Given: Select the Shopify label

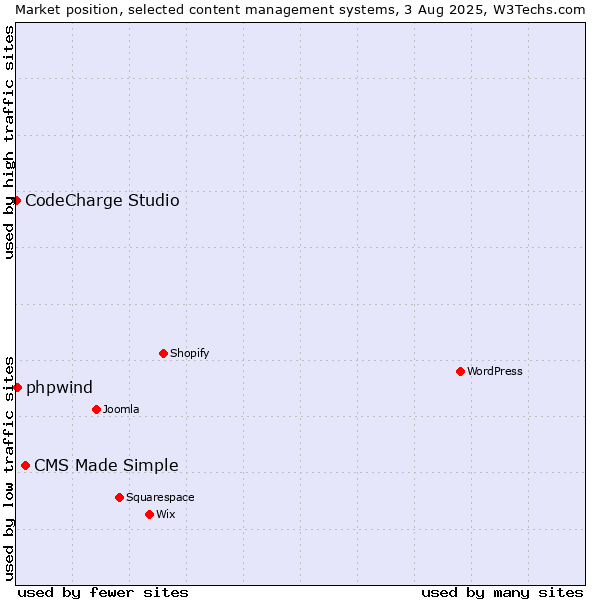Looking at the screenshot, I should point(190,354).
